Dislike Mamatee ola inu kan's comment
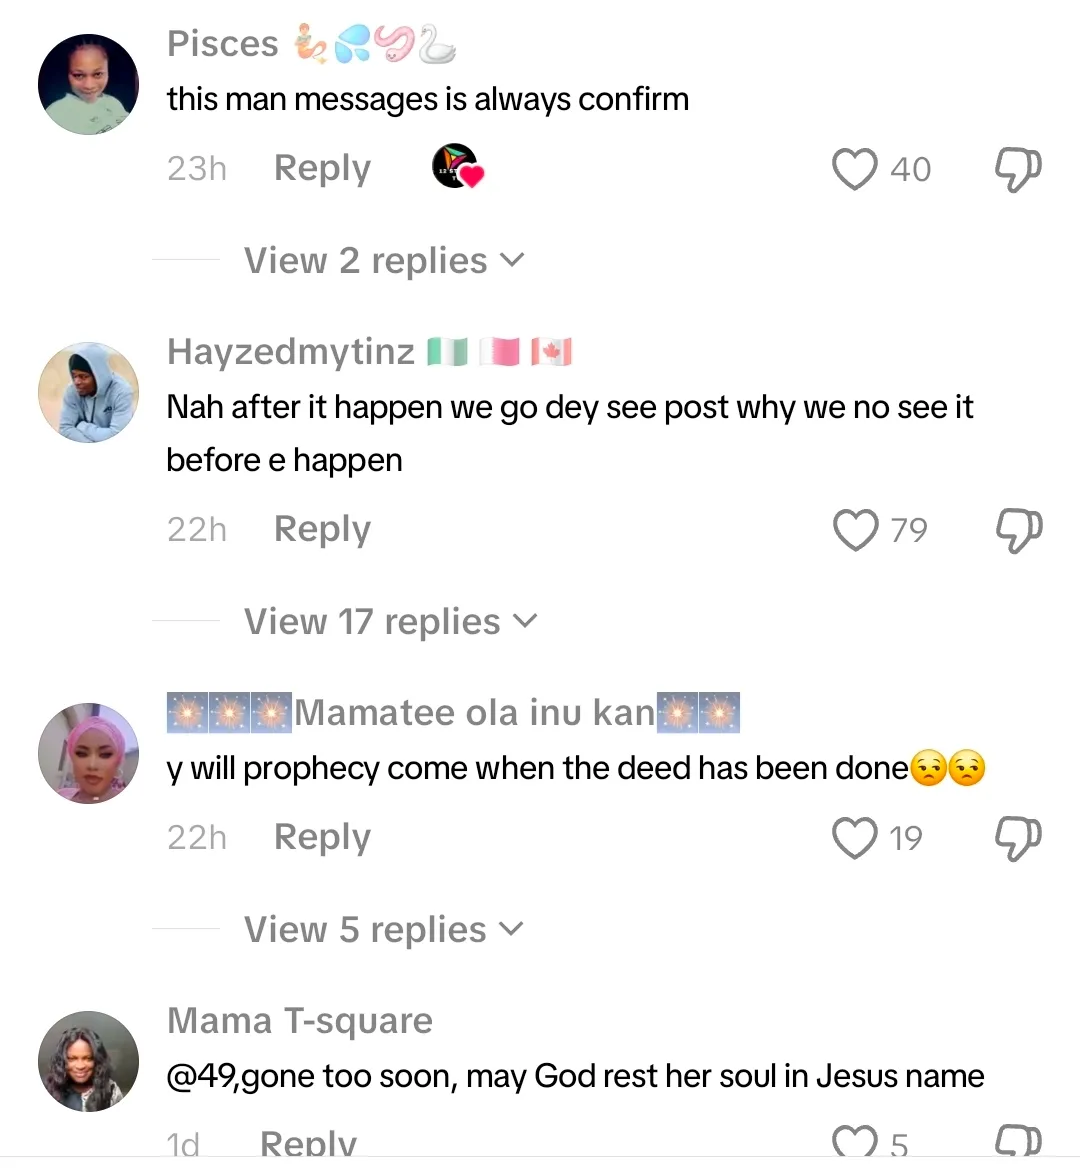 (1018, 838)
